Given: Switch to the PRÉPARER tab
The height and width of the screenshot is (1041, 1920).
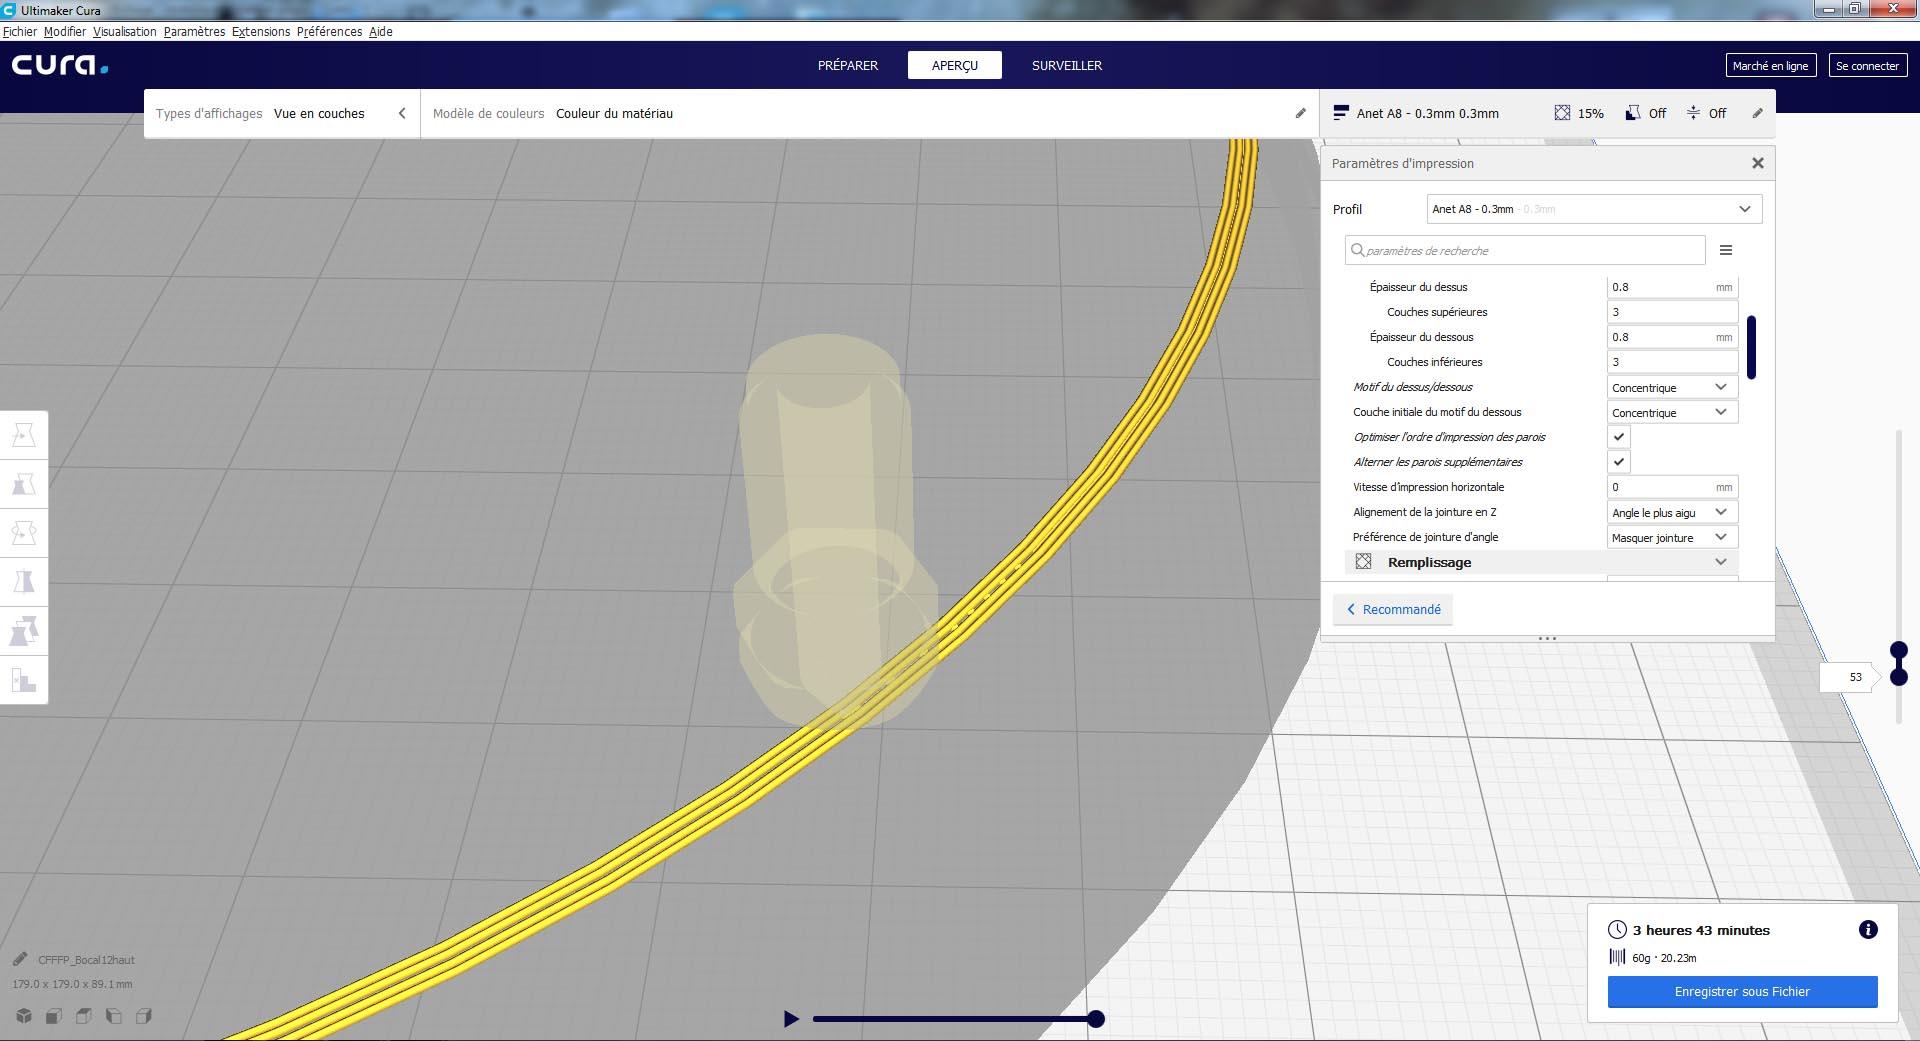Looking at the screenshot, I should pos(848,65).
